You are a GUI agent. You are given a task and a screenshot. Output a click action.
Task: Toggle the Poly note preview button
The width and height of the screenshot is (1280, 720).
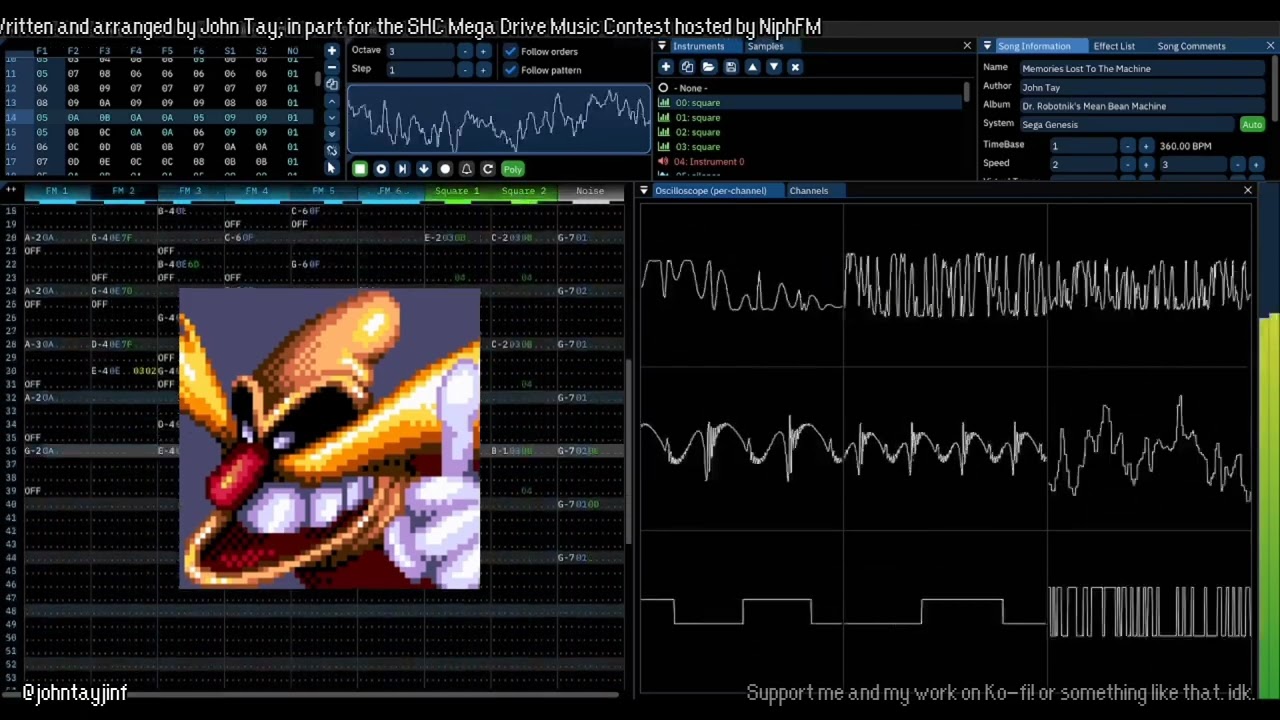(512, 169)
